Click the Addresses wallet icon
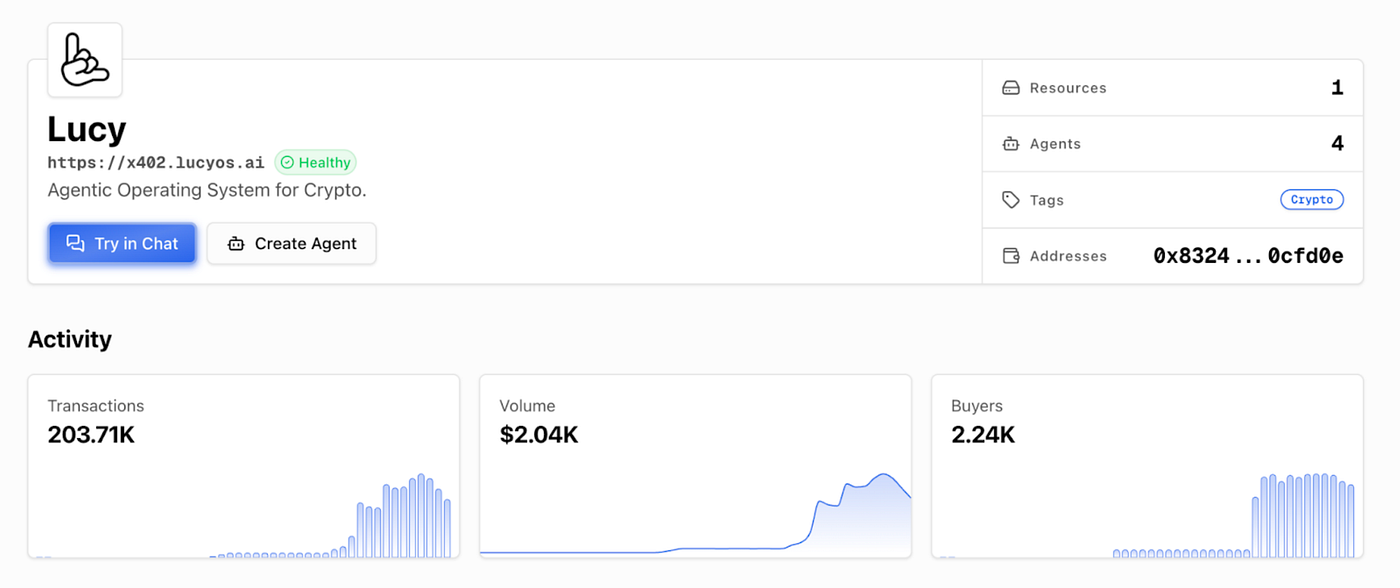 1011,256
